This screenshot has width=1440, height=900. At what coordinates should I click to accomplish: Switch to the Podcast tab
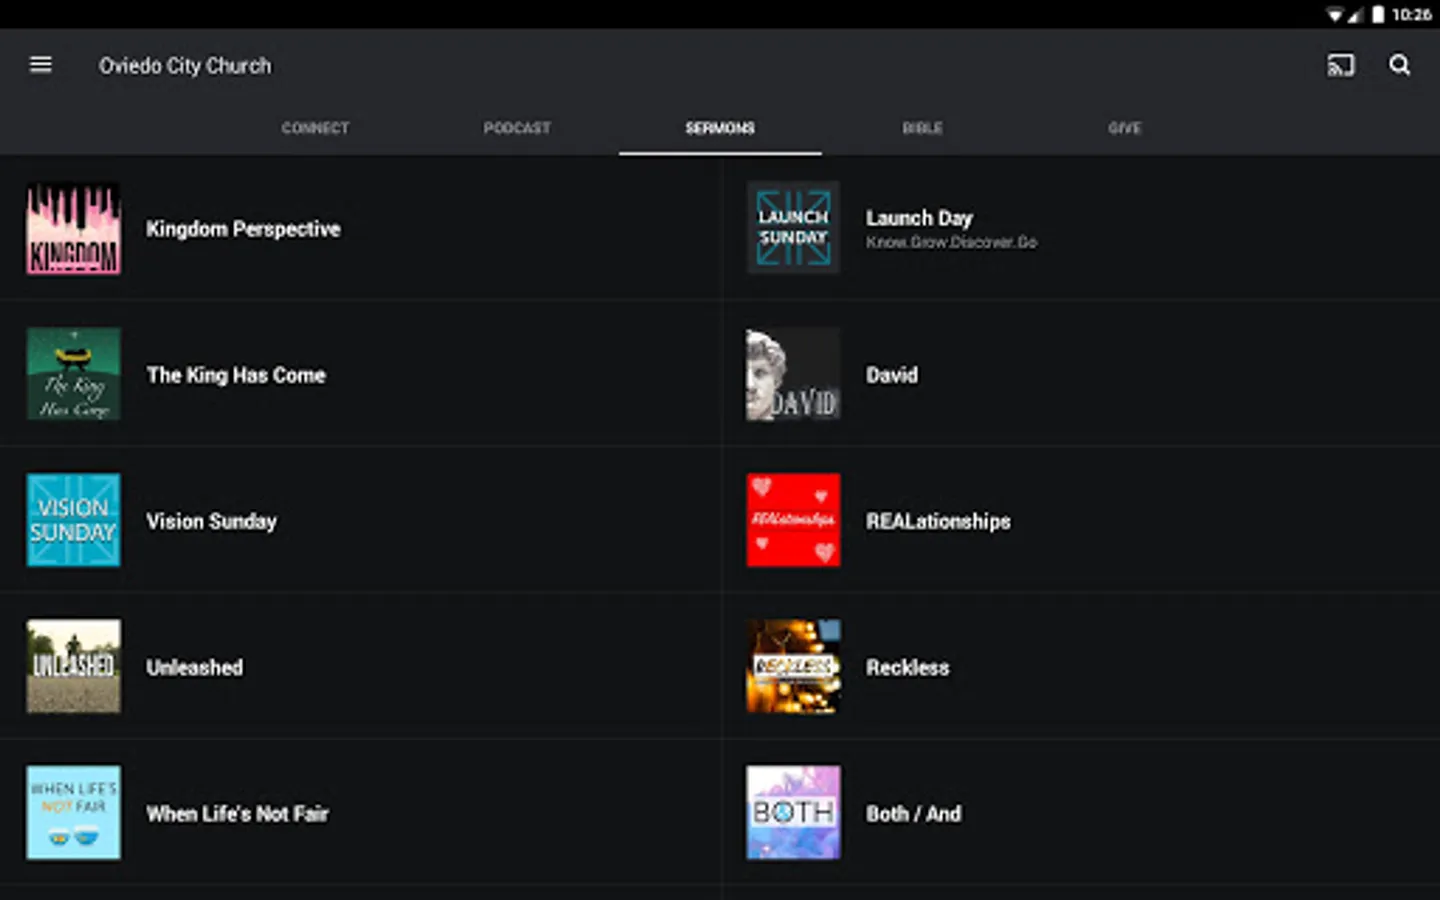(x=517, y=128)
